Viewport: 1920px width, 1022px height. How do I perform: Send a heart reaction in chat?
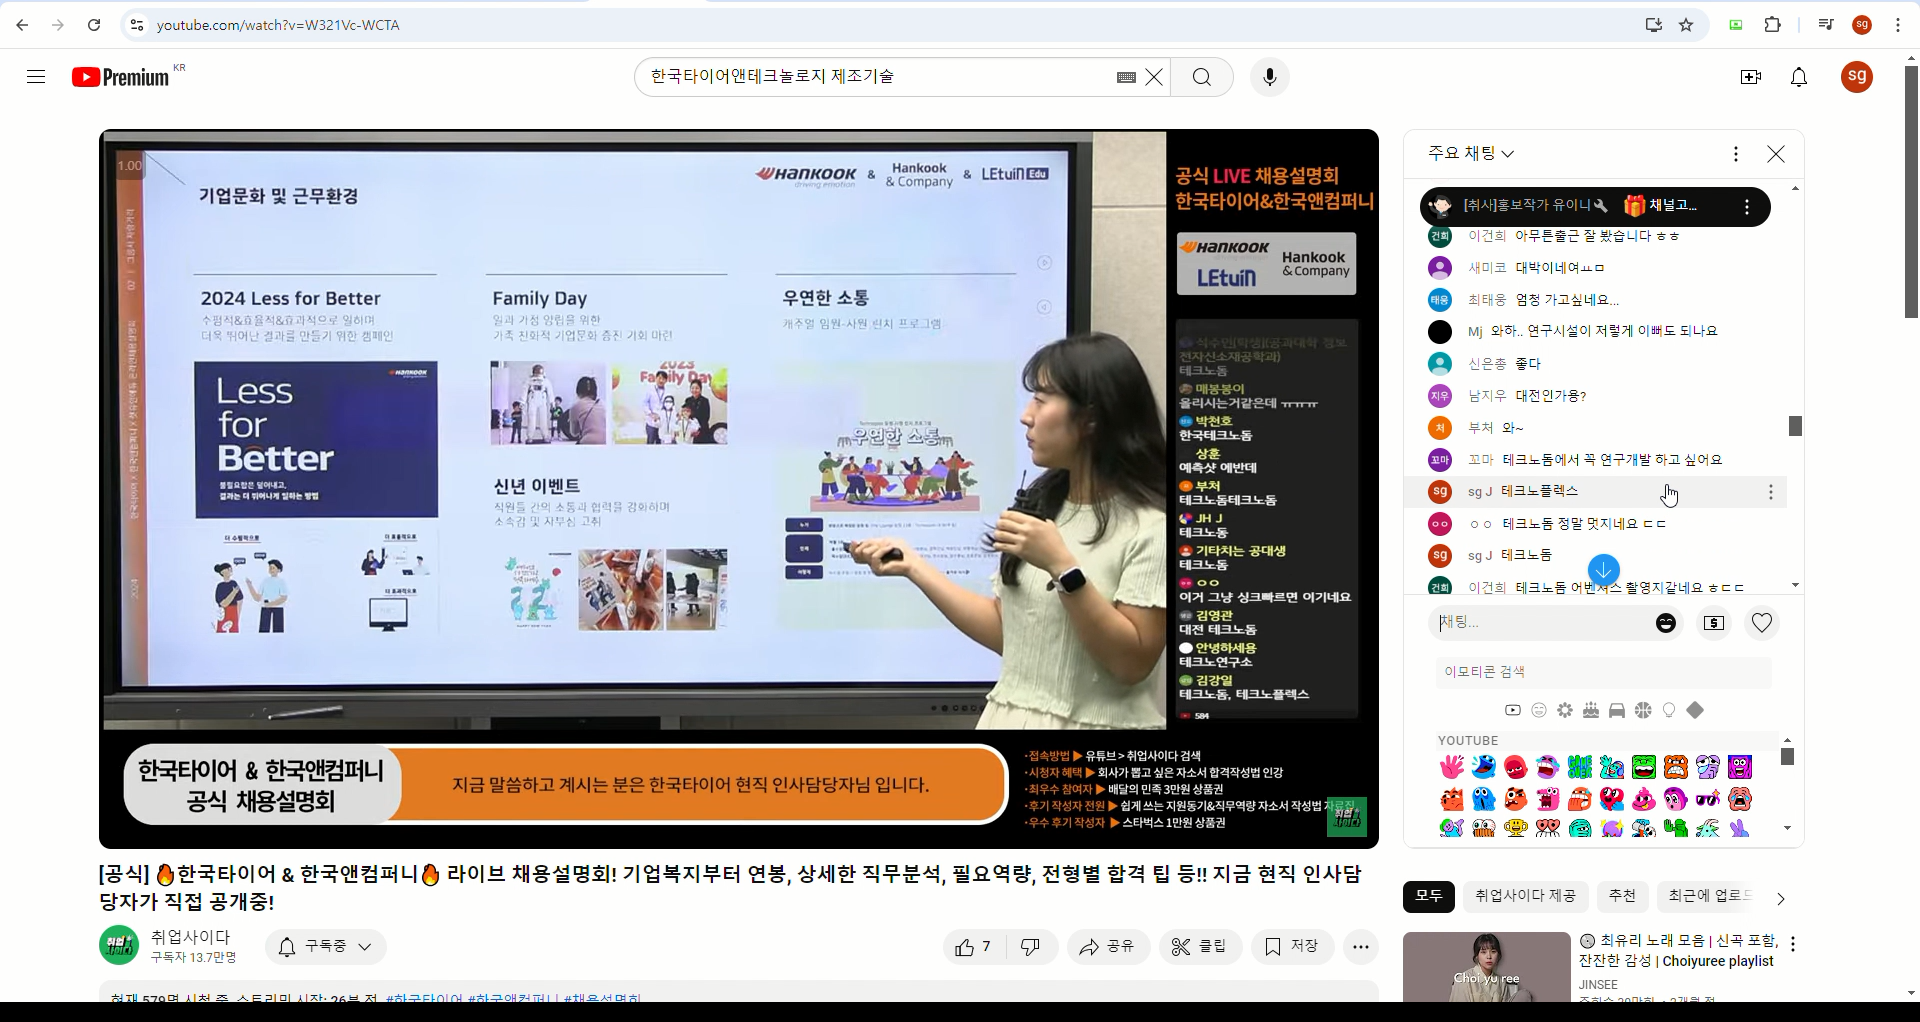pos(1761,623)
